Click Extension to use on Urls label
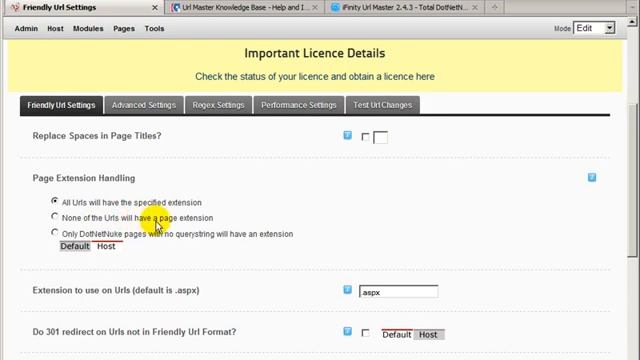The image size is (640, 360). pyautogui.click(x=116, y=291)
